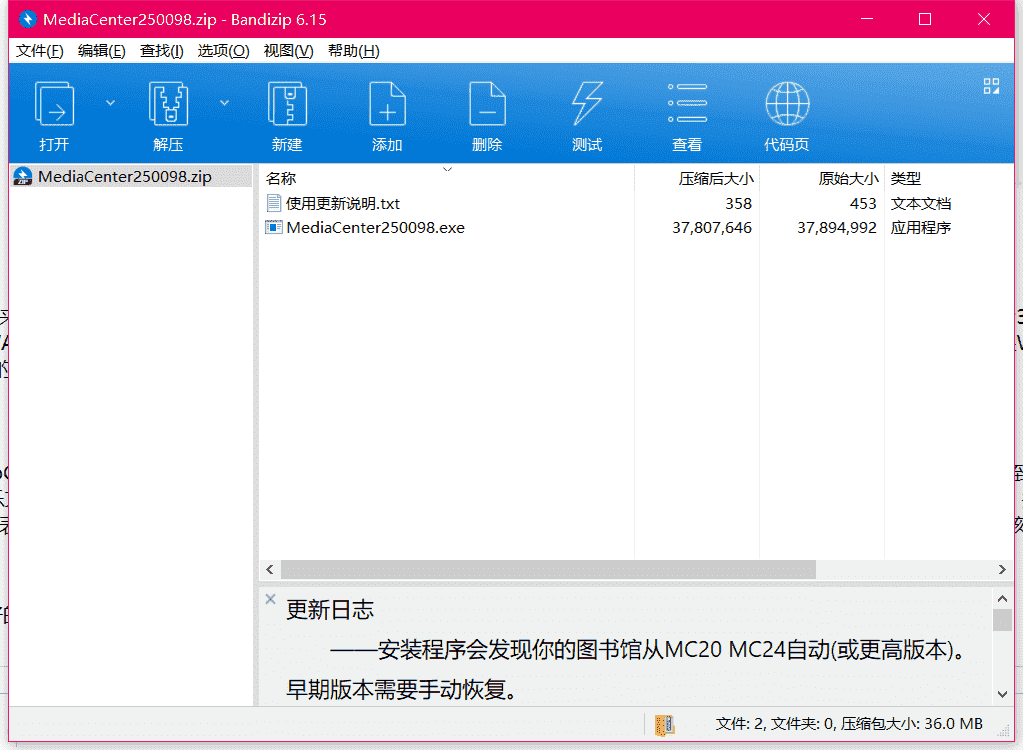1023x750 pixels.
Task: Click the up arrow of the comment panel scrollbar
Action: coord(1002,598)
